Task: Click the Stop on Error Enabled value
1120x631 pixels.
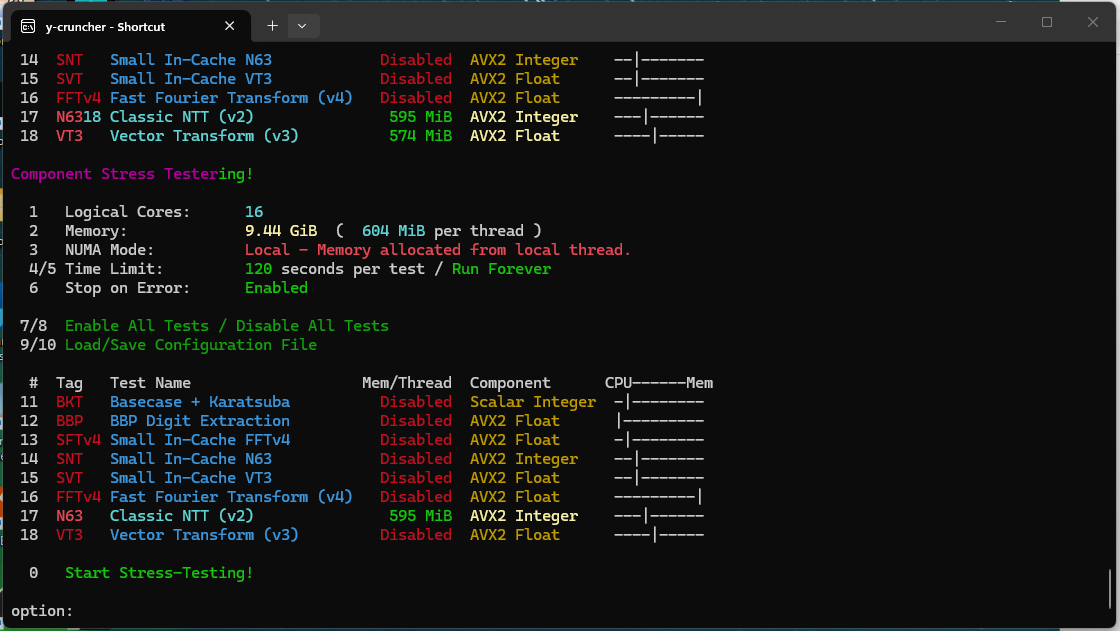Action: pos(276,288)
